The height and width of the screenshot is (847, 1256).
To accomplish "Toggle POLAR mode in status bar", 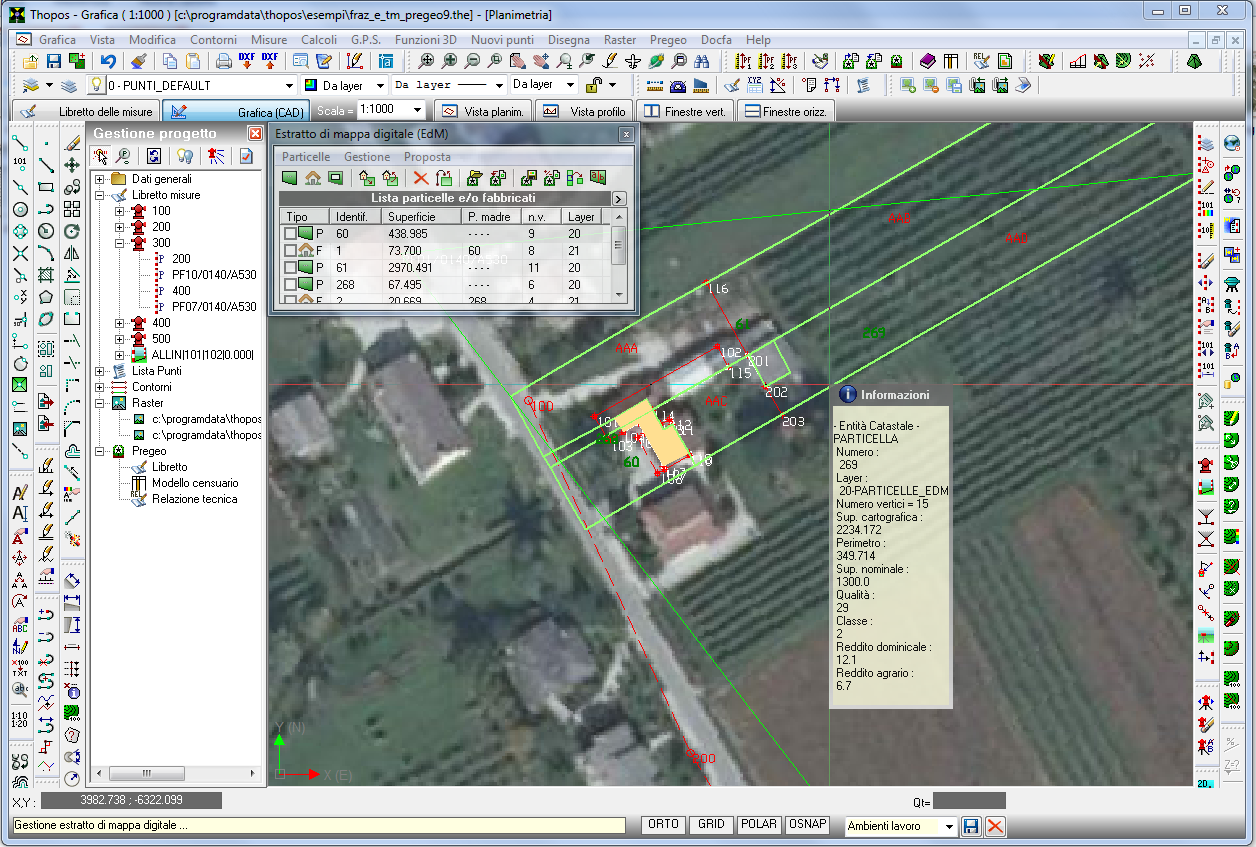I will pyautogui.click(x=759, y=825).
